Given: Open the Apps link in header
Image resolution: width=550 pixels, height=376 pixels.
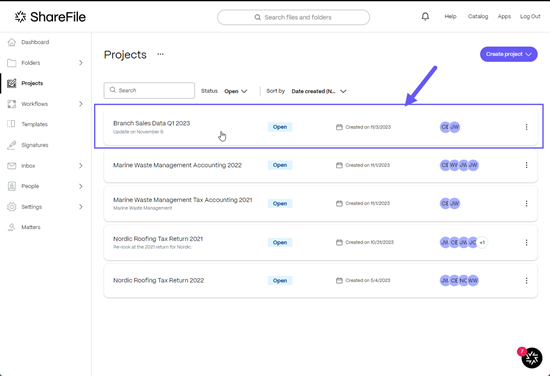Looking at the screenshot, I should (504, 16).
